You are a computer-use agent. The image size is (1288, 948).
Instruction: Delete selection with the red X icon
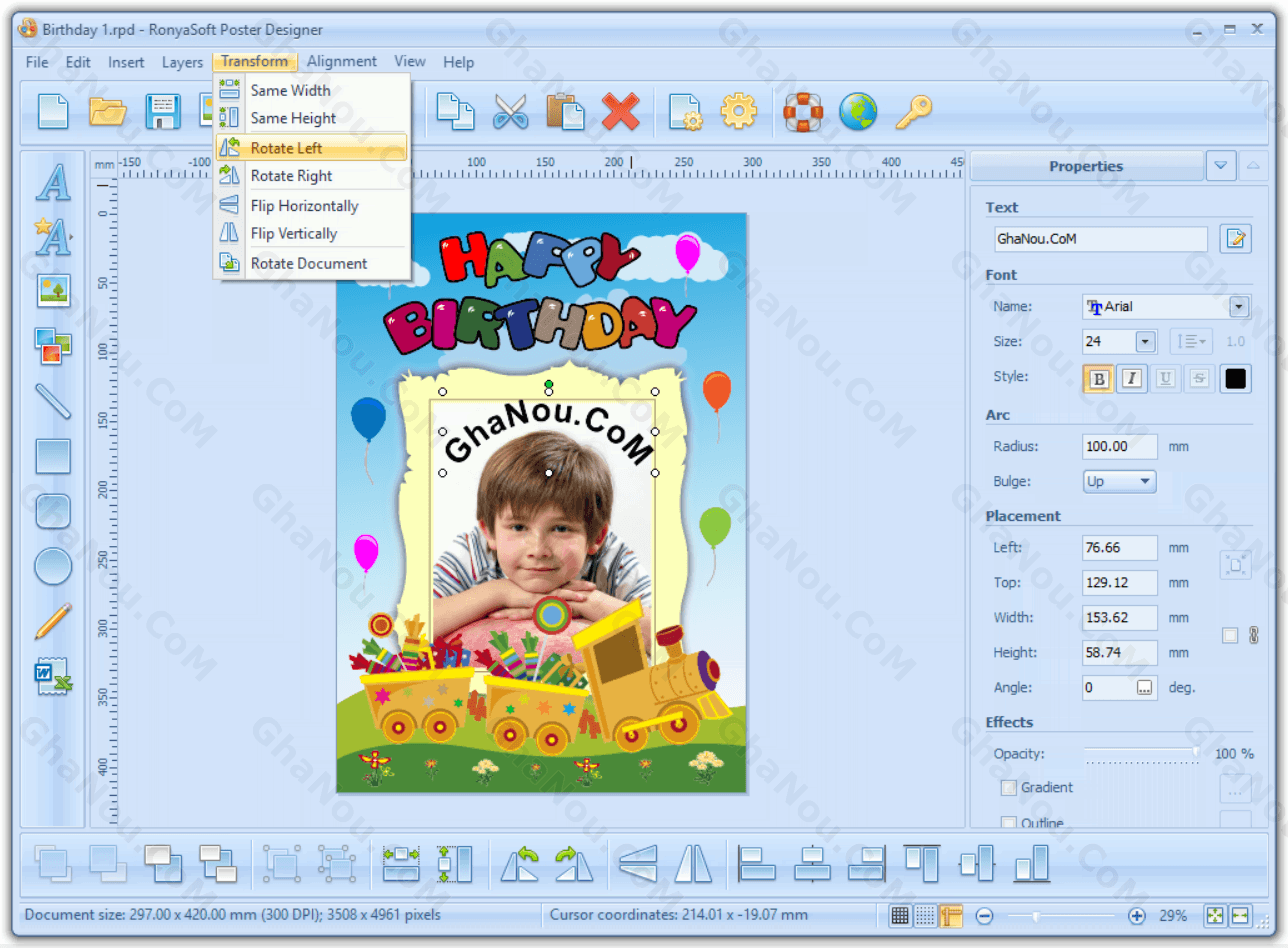620,110
